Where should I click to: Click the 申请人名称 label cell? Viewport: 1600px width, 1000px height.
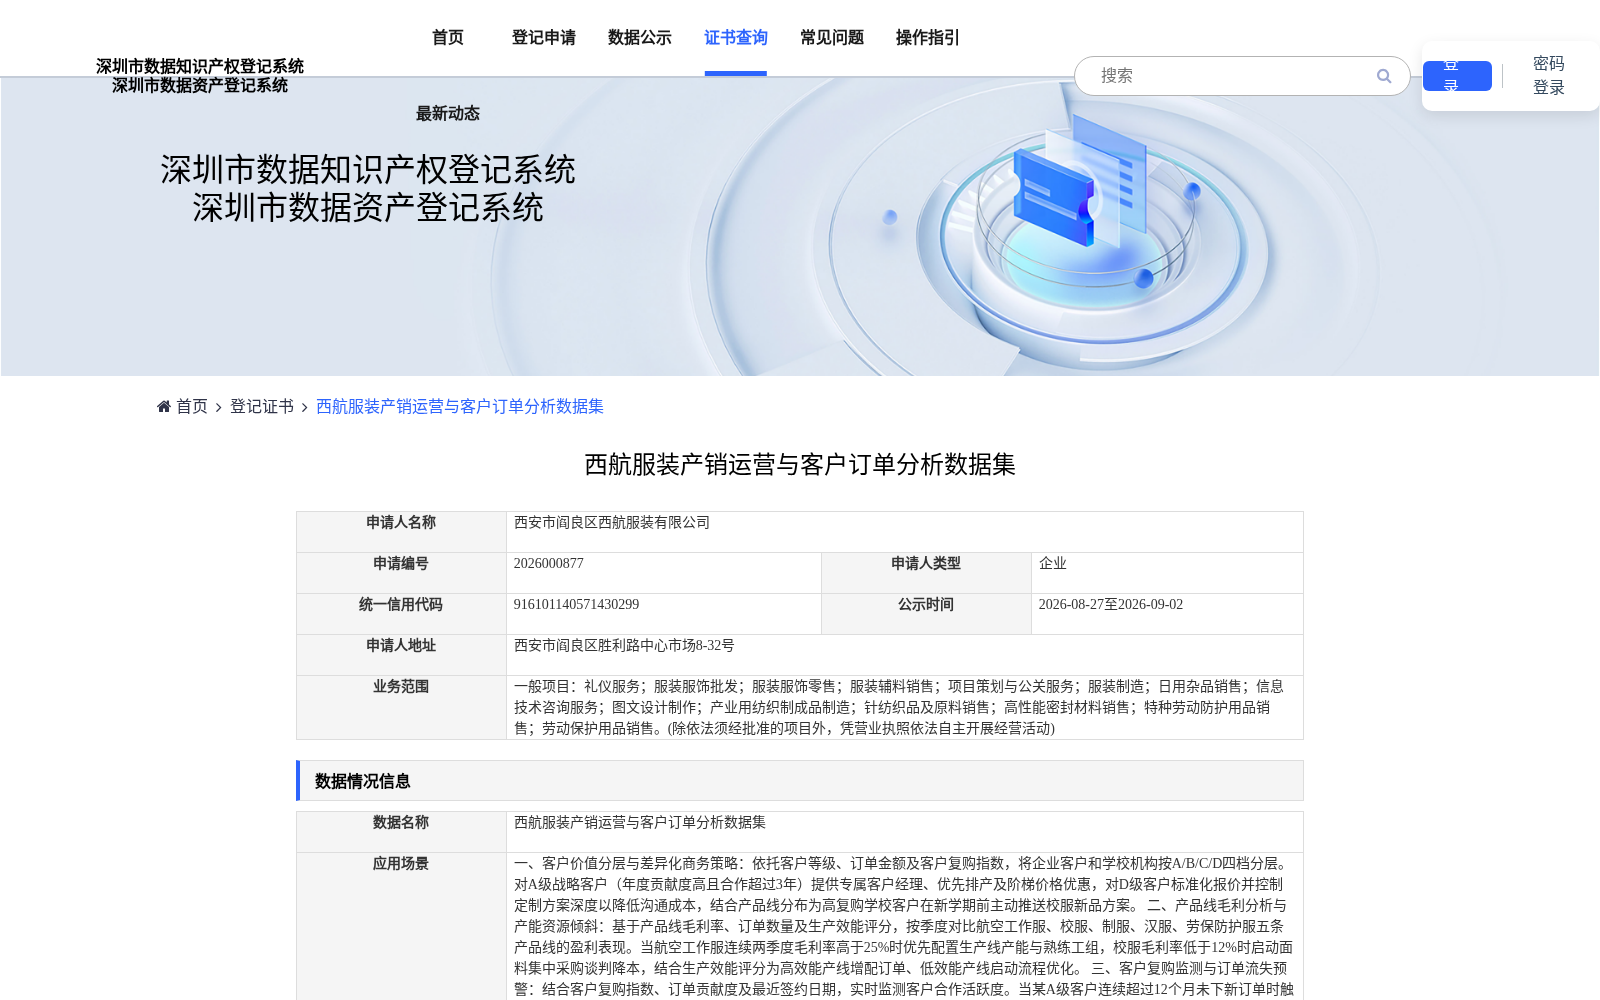(x=401, y=532)
